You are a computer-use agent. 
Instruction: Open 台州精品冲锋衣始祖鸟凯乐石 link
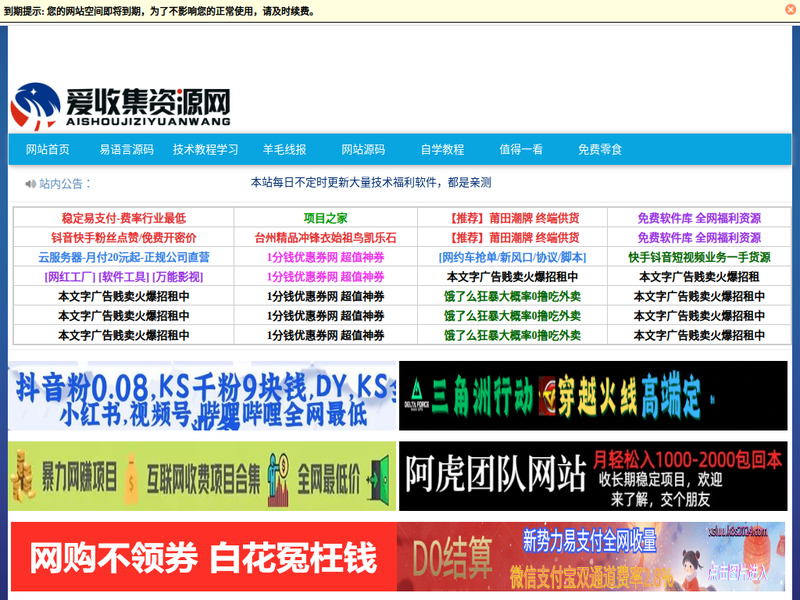(326, 238)
